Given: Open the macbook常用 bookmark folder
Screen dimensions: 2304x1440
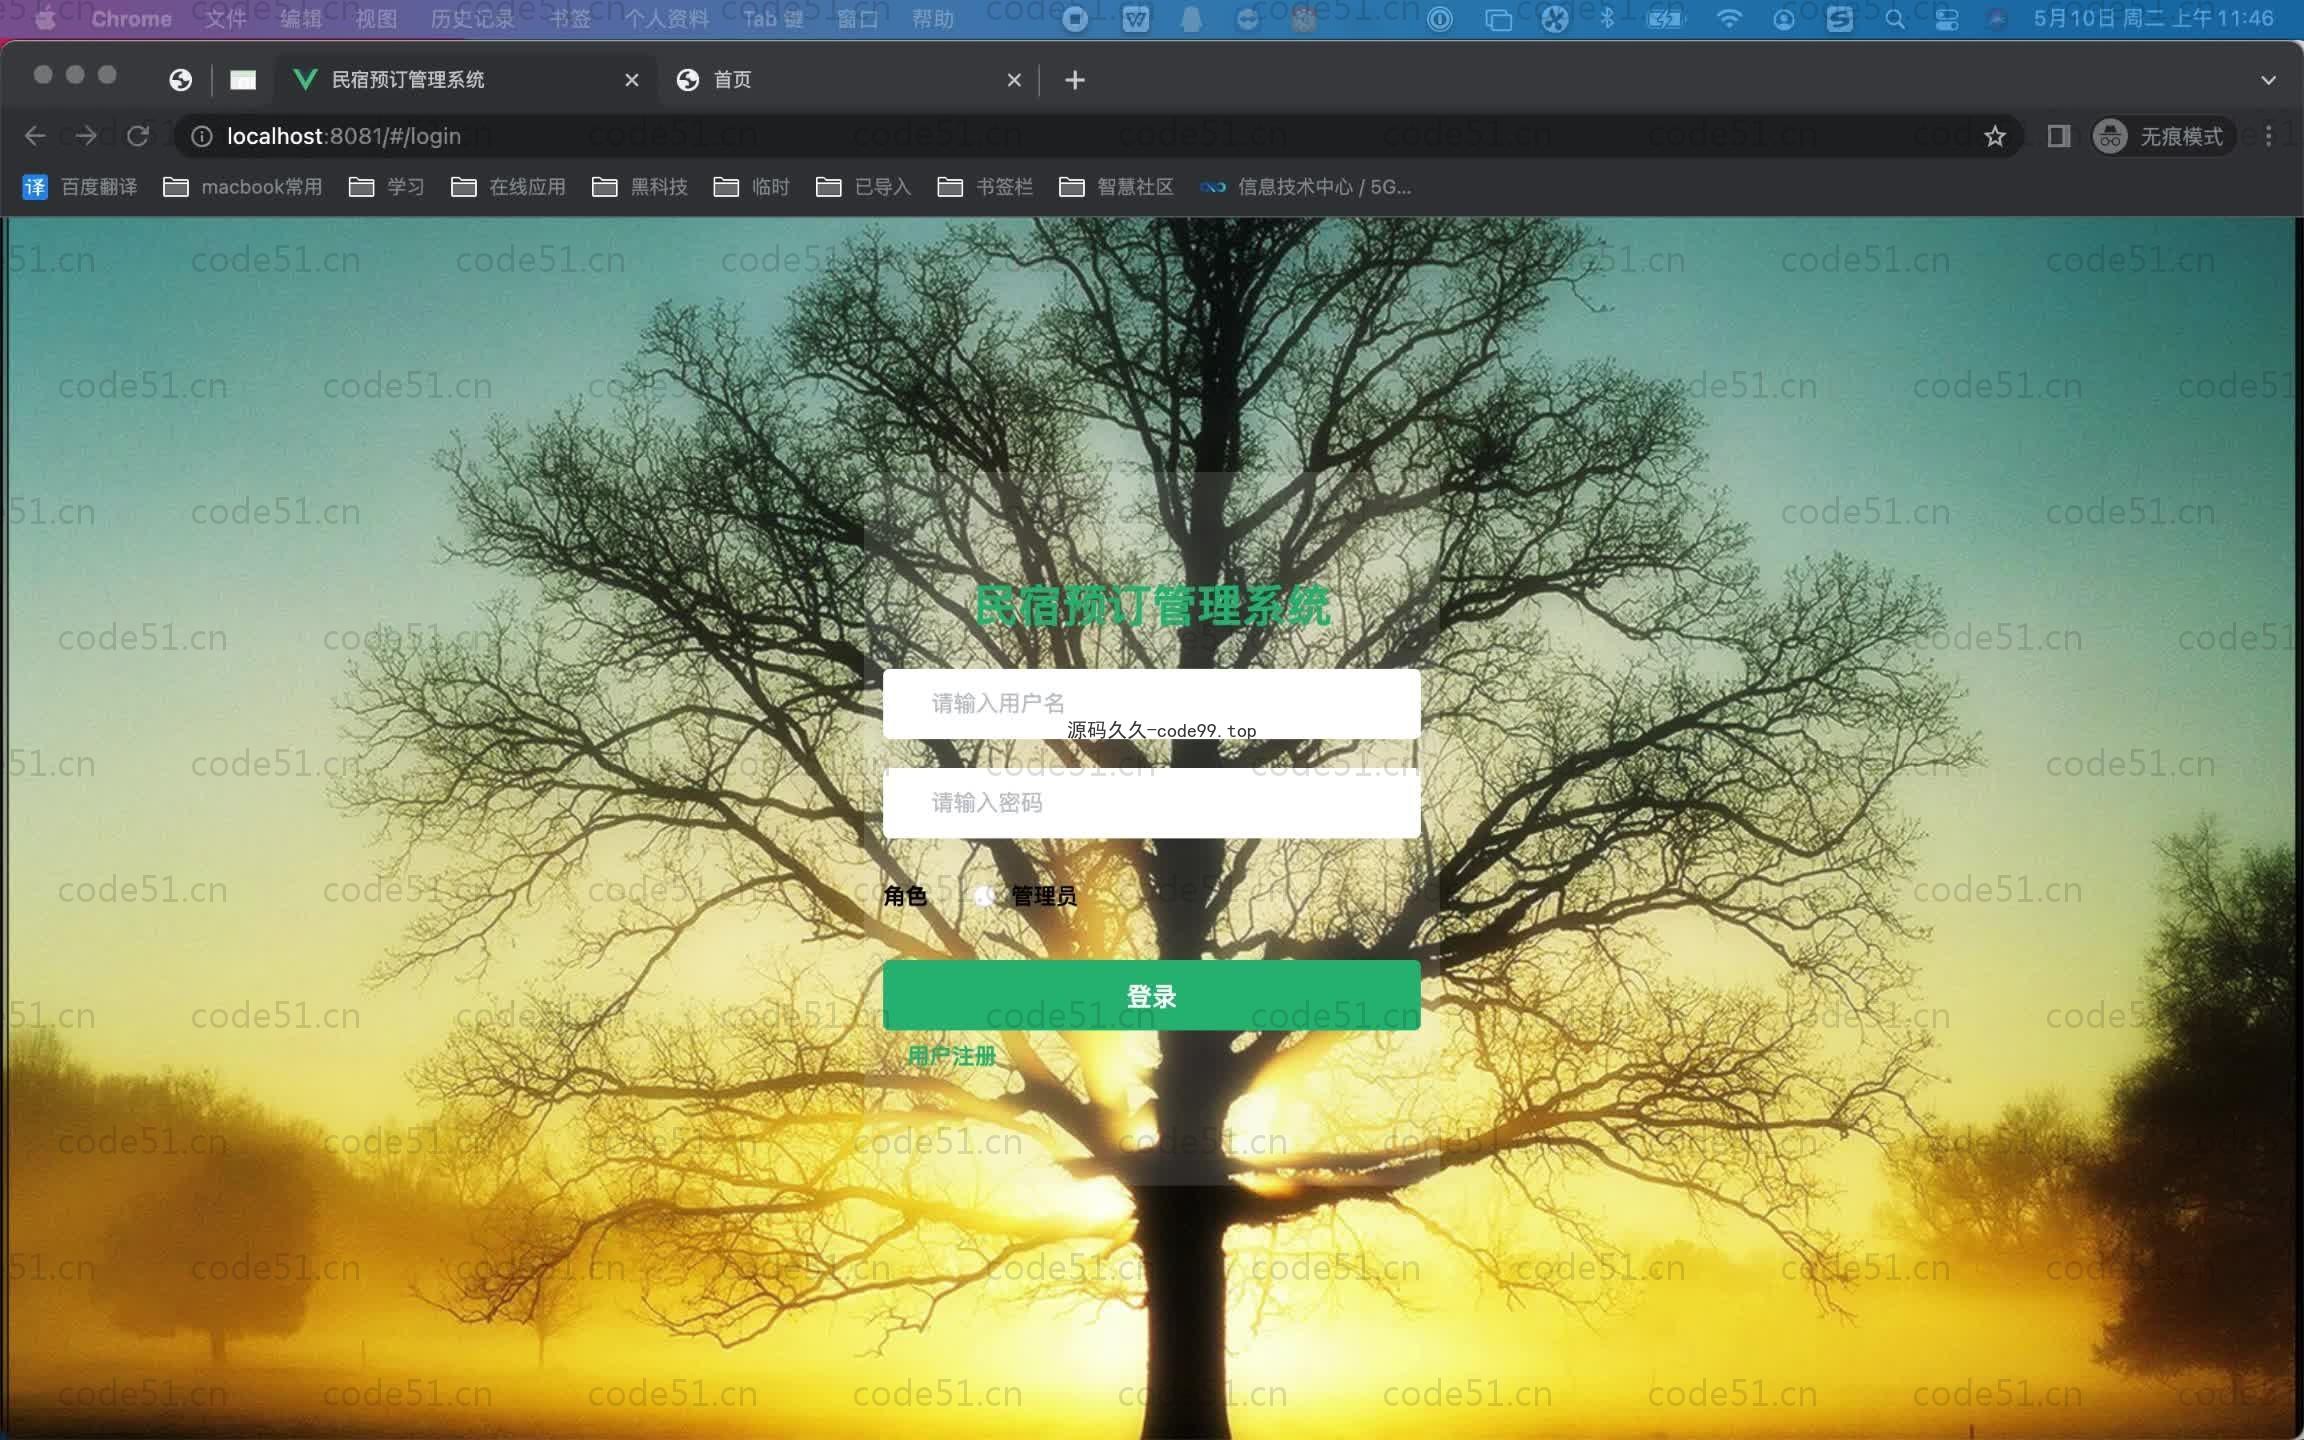Looking at the screenshot, I should pos(243,187).
